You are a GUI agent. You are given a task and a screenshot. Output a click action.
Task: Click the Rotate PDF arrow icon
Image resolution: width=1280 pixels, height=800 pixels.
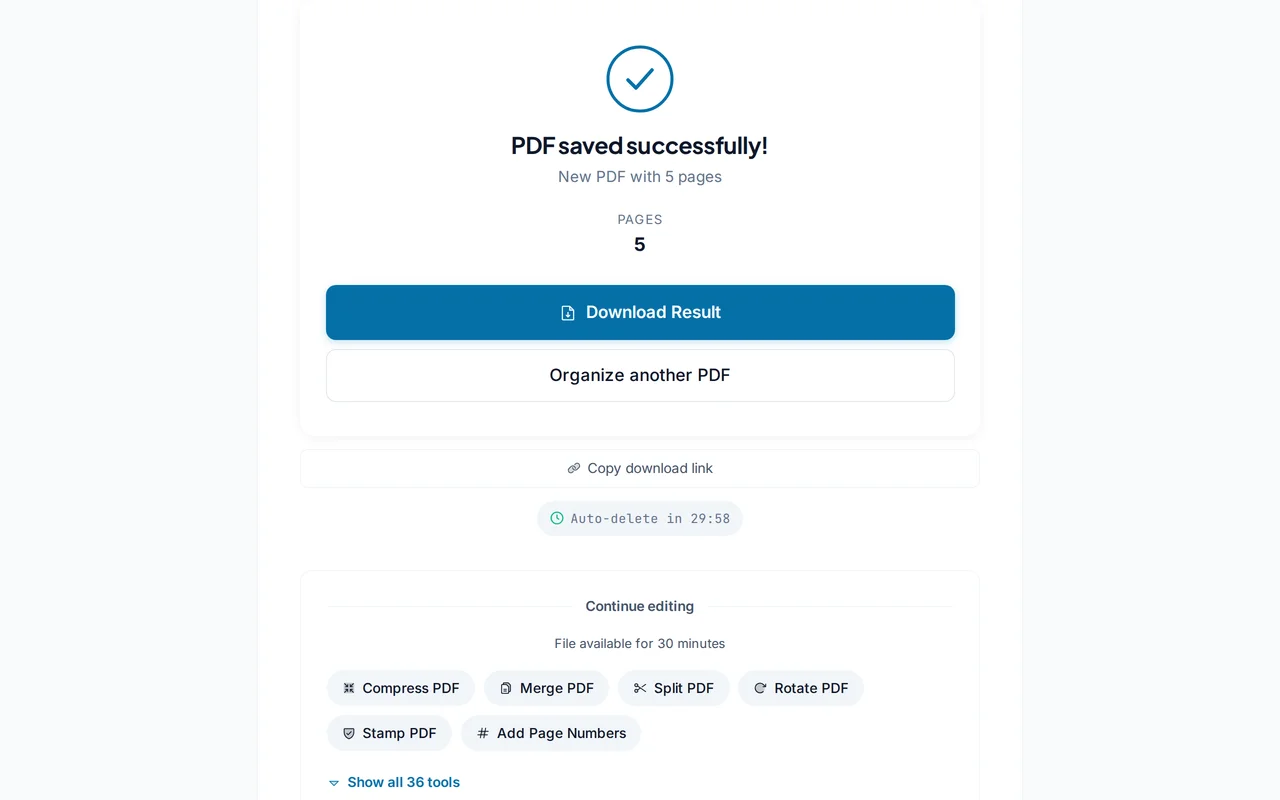point(758,688)
